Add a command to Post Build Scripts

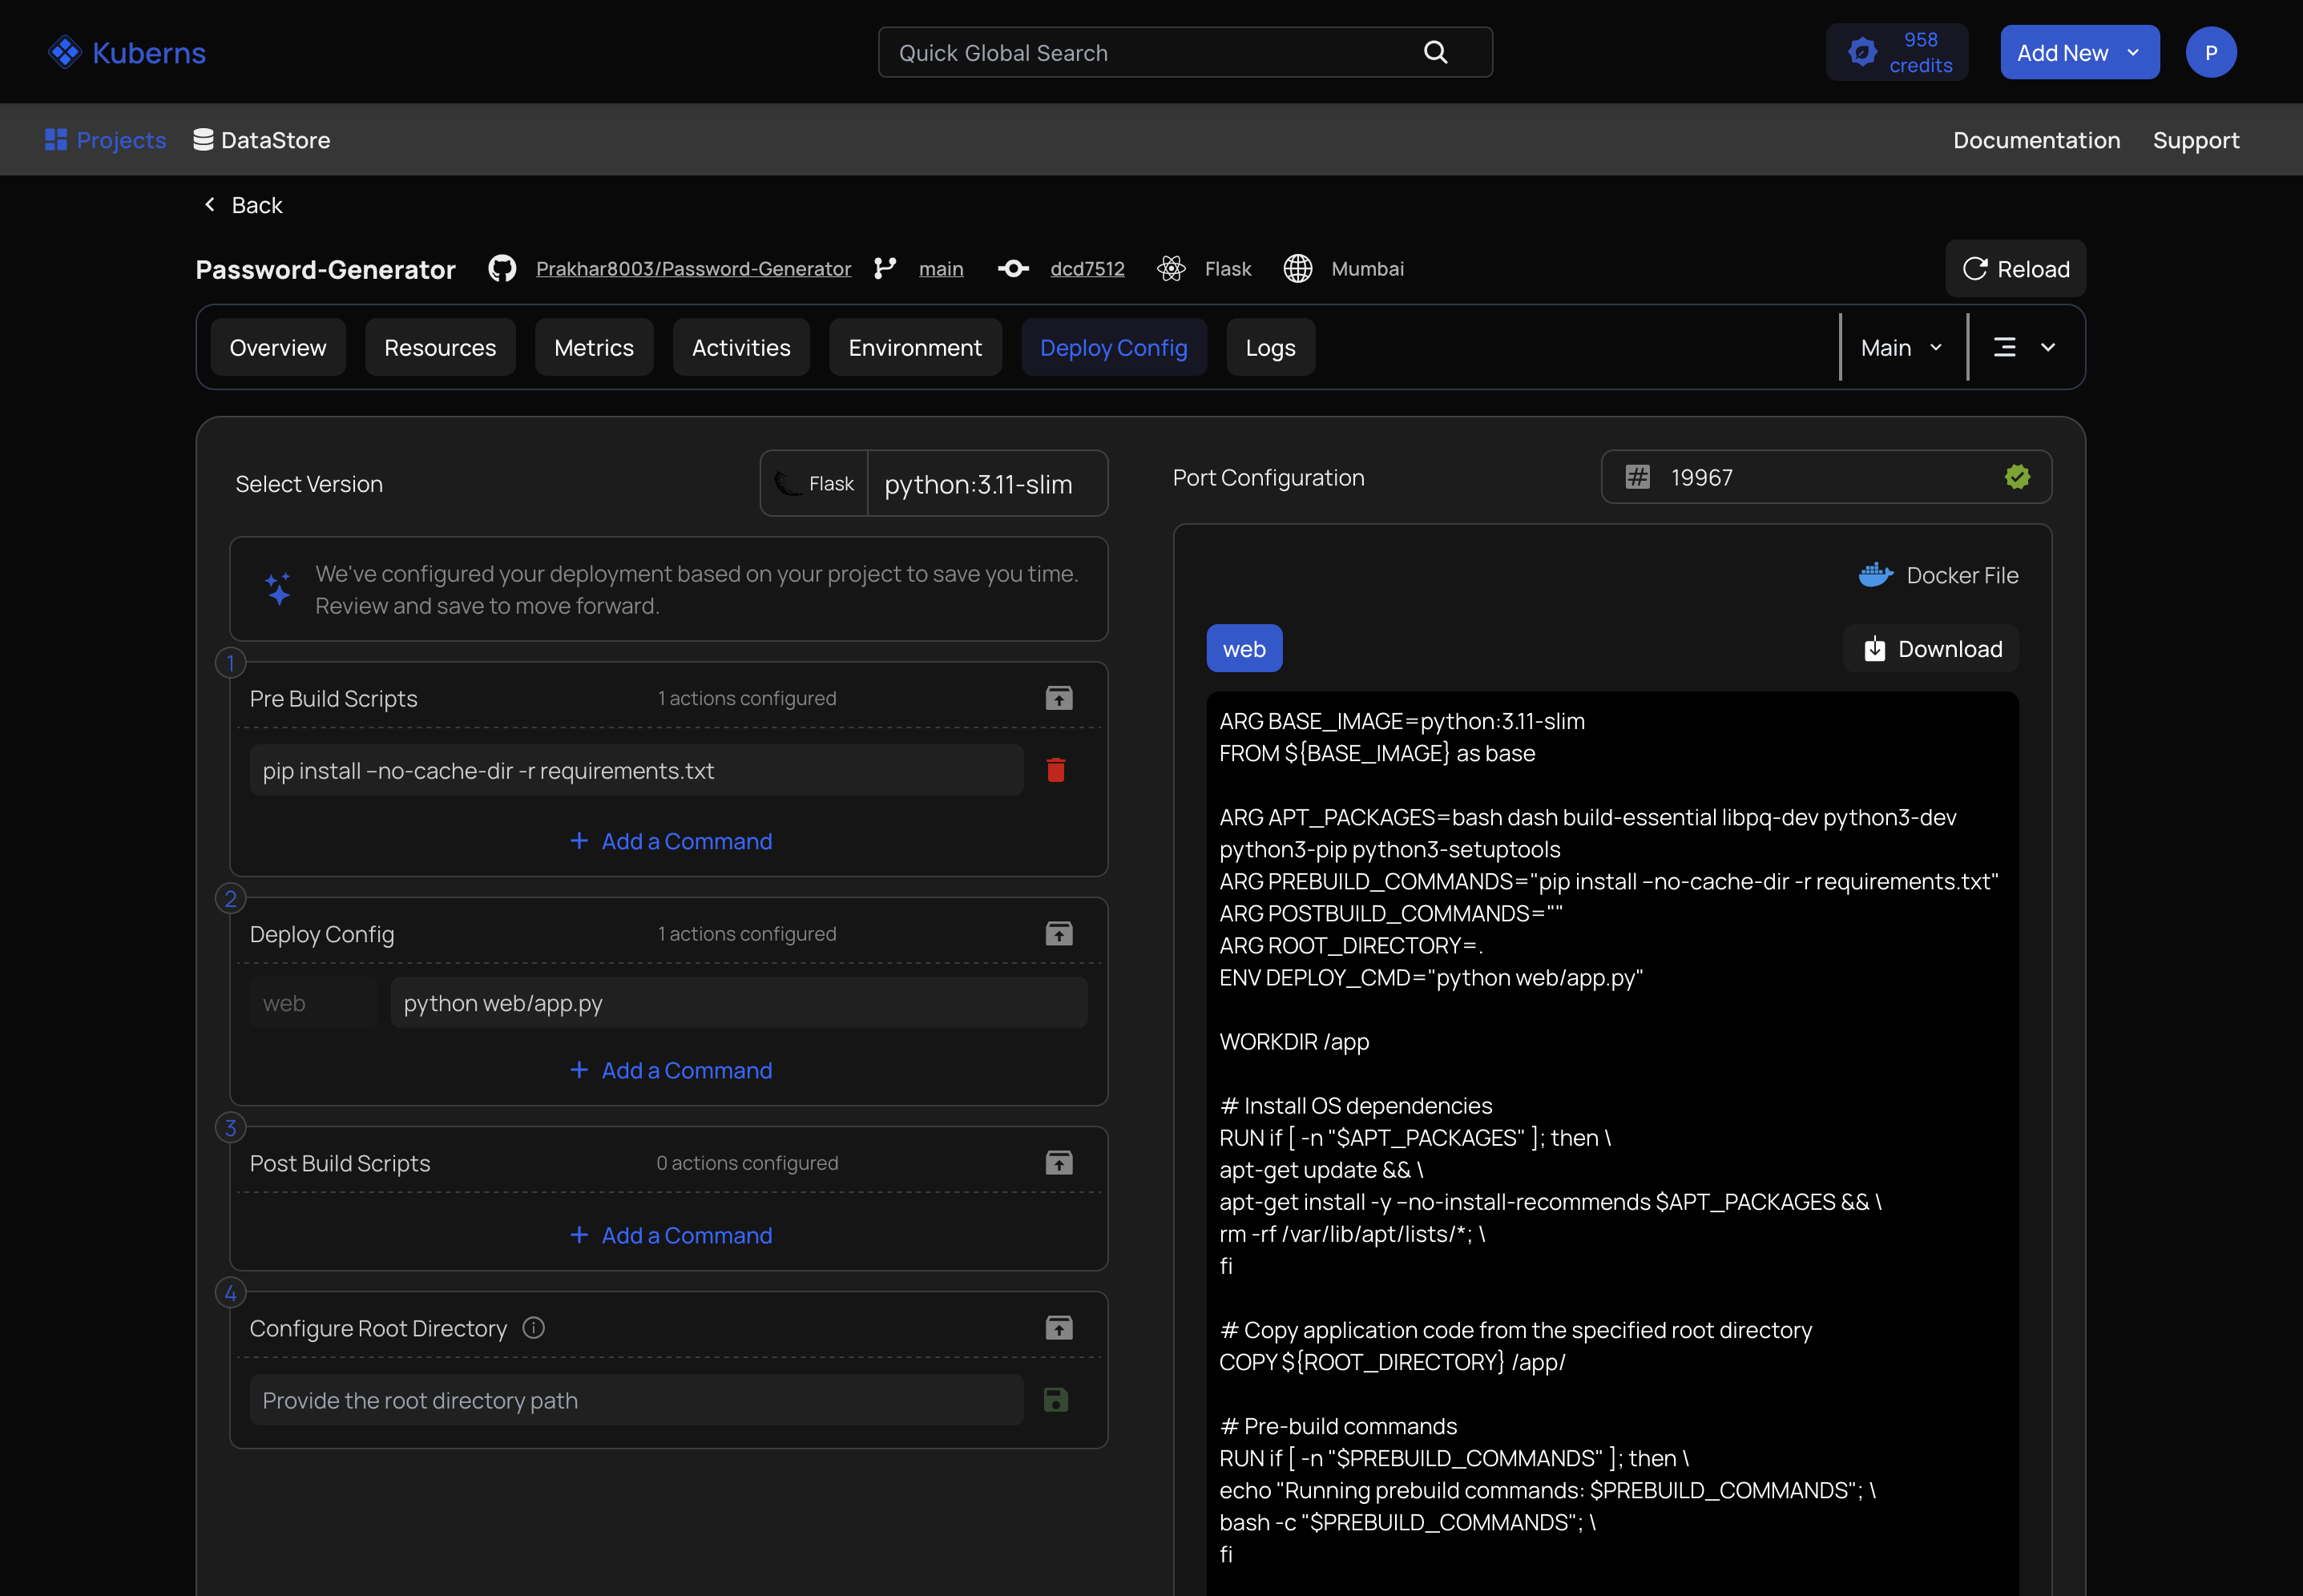point(670,1235)
